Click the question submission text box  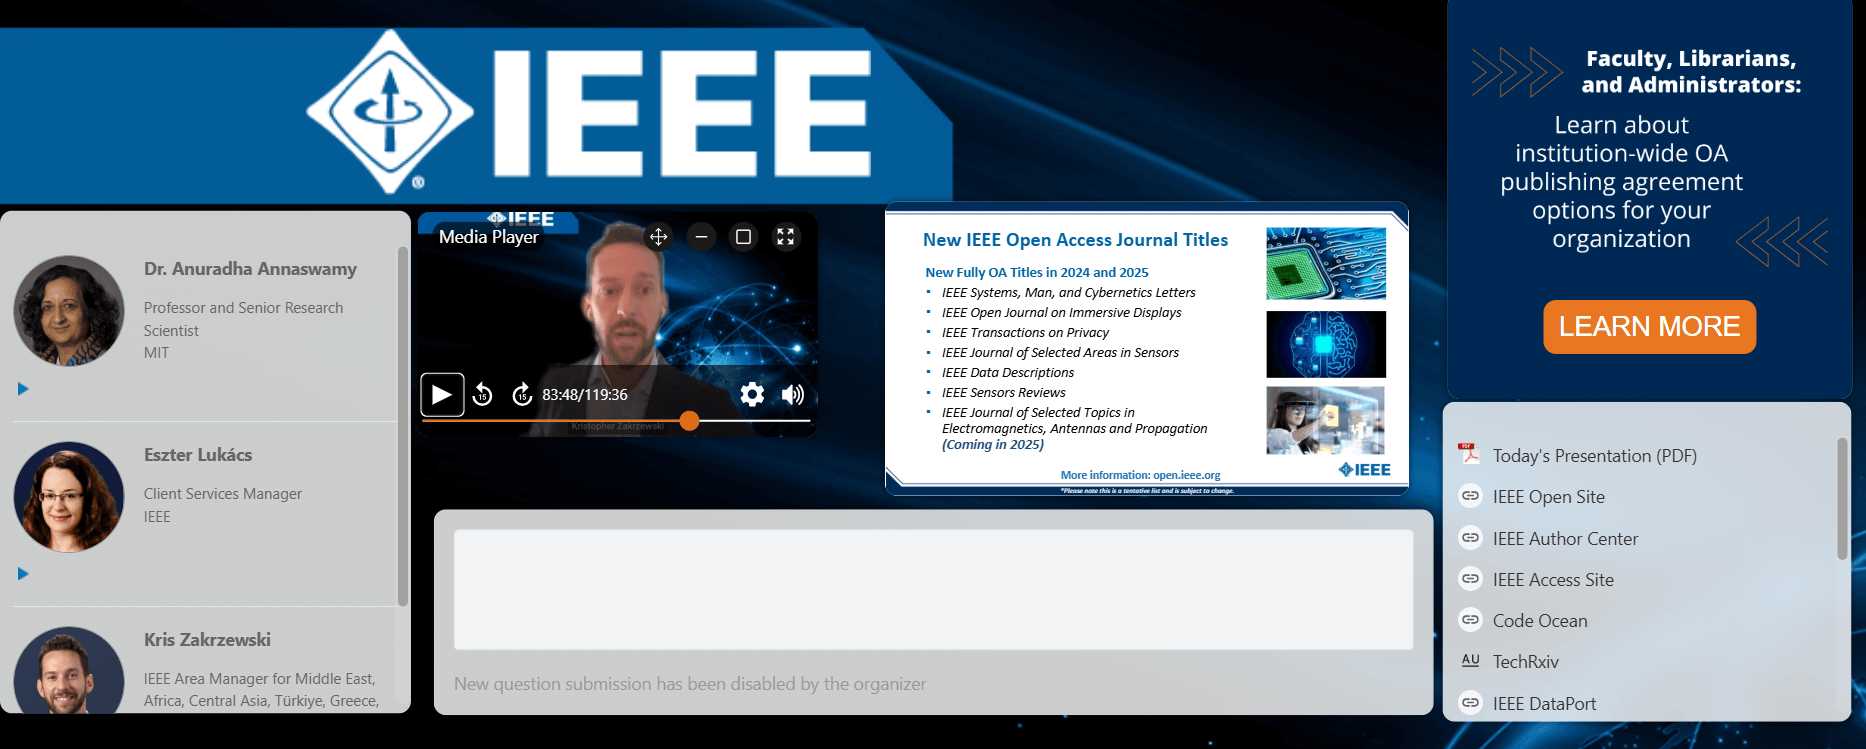click(x=933, y=589)
